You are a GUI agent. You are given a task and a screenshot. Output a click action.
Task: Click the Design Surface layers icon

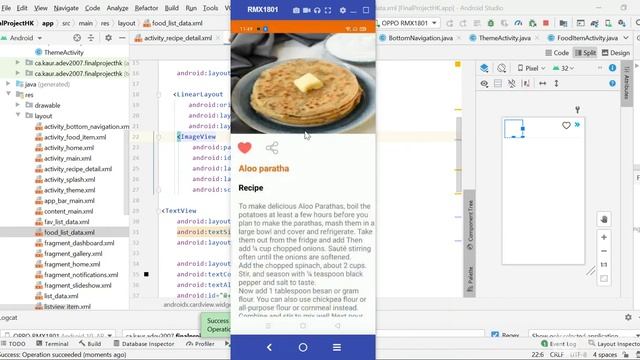(484, 68)
